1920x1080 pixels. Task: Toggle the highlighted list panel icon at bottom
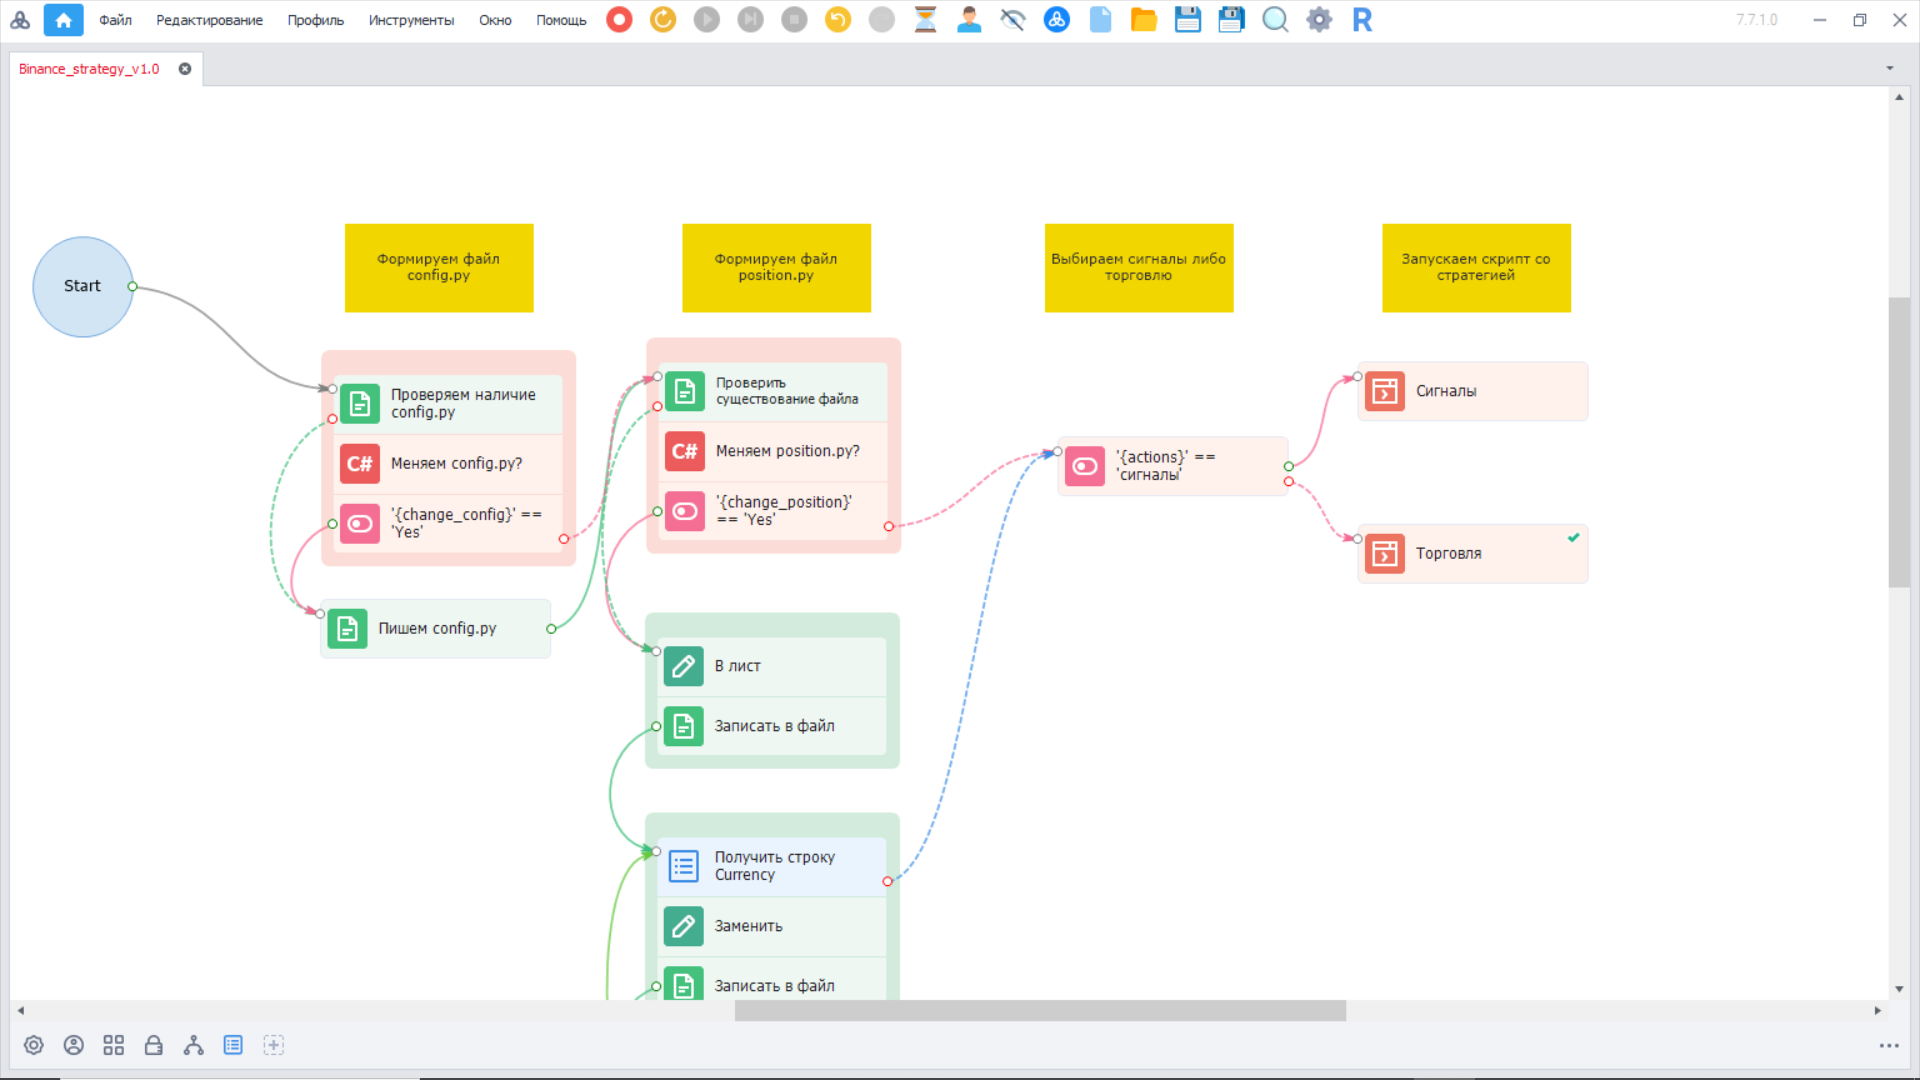pos(233,1045)
